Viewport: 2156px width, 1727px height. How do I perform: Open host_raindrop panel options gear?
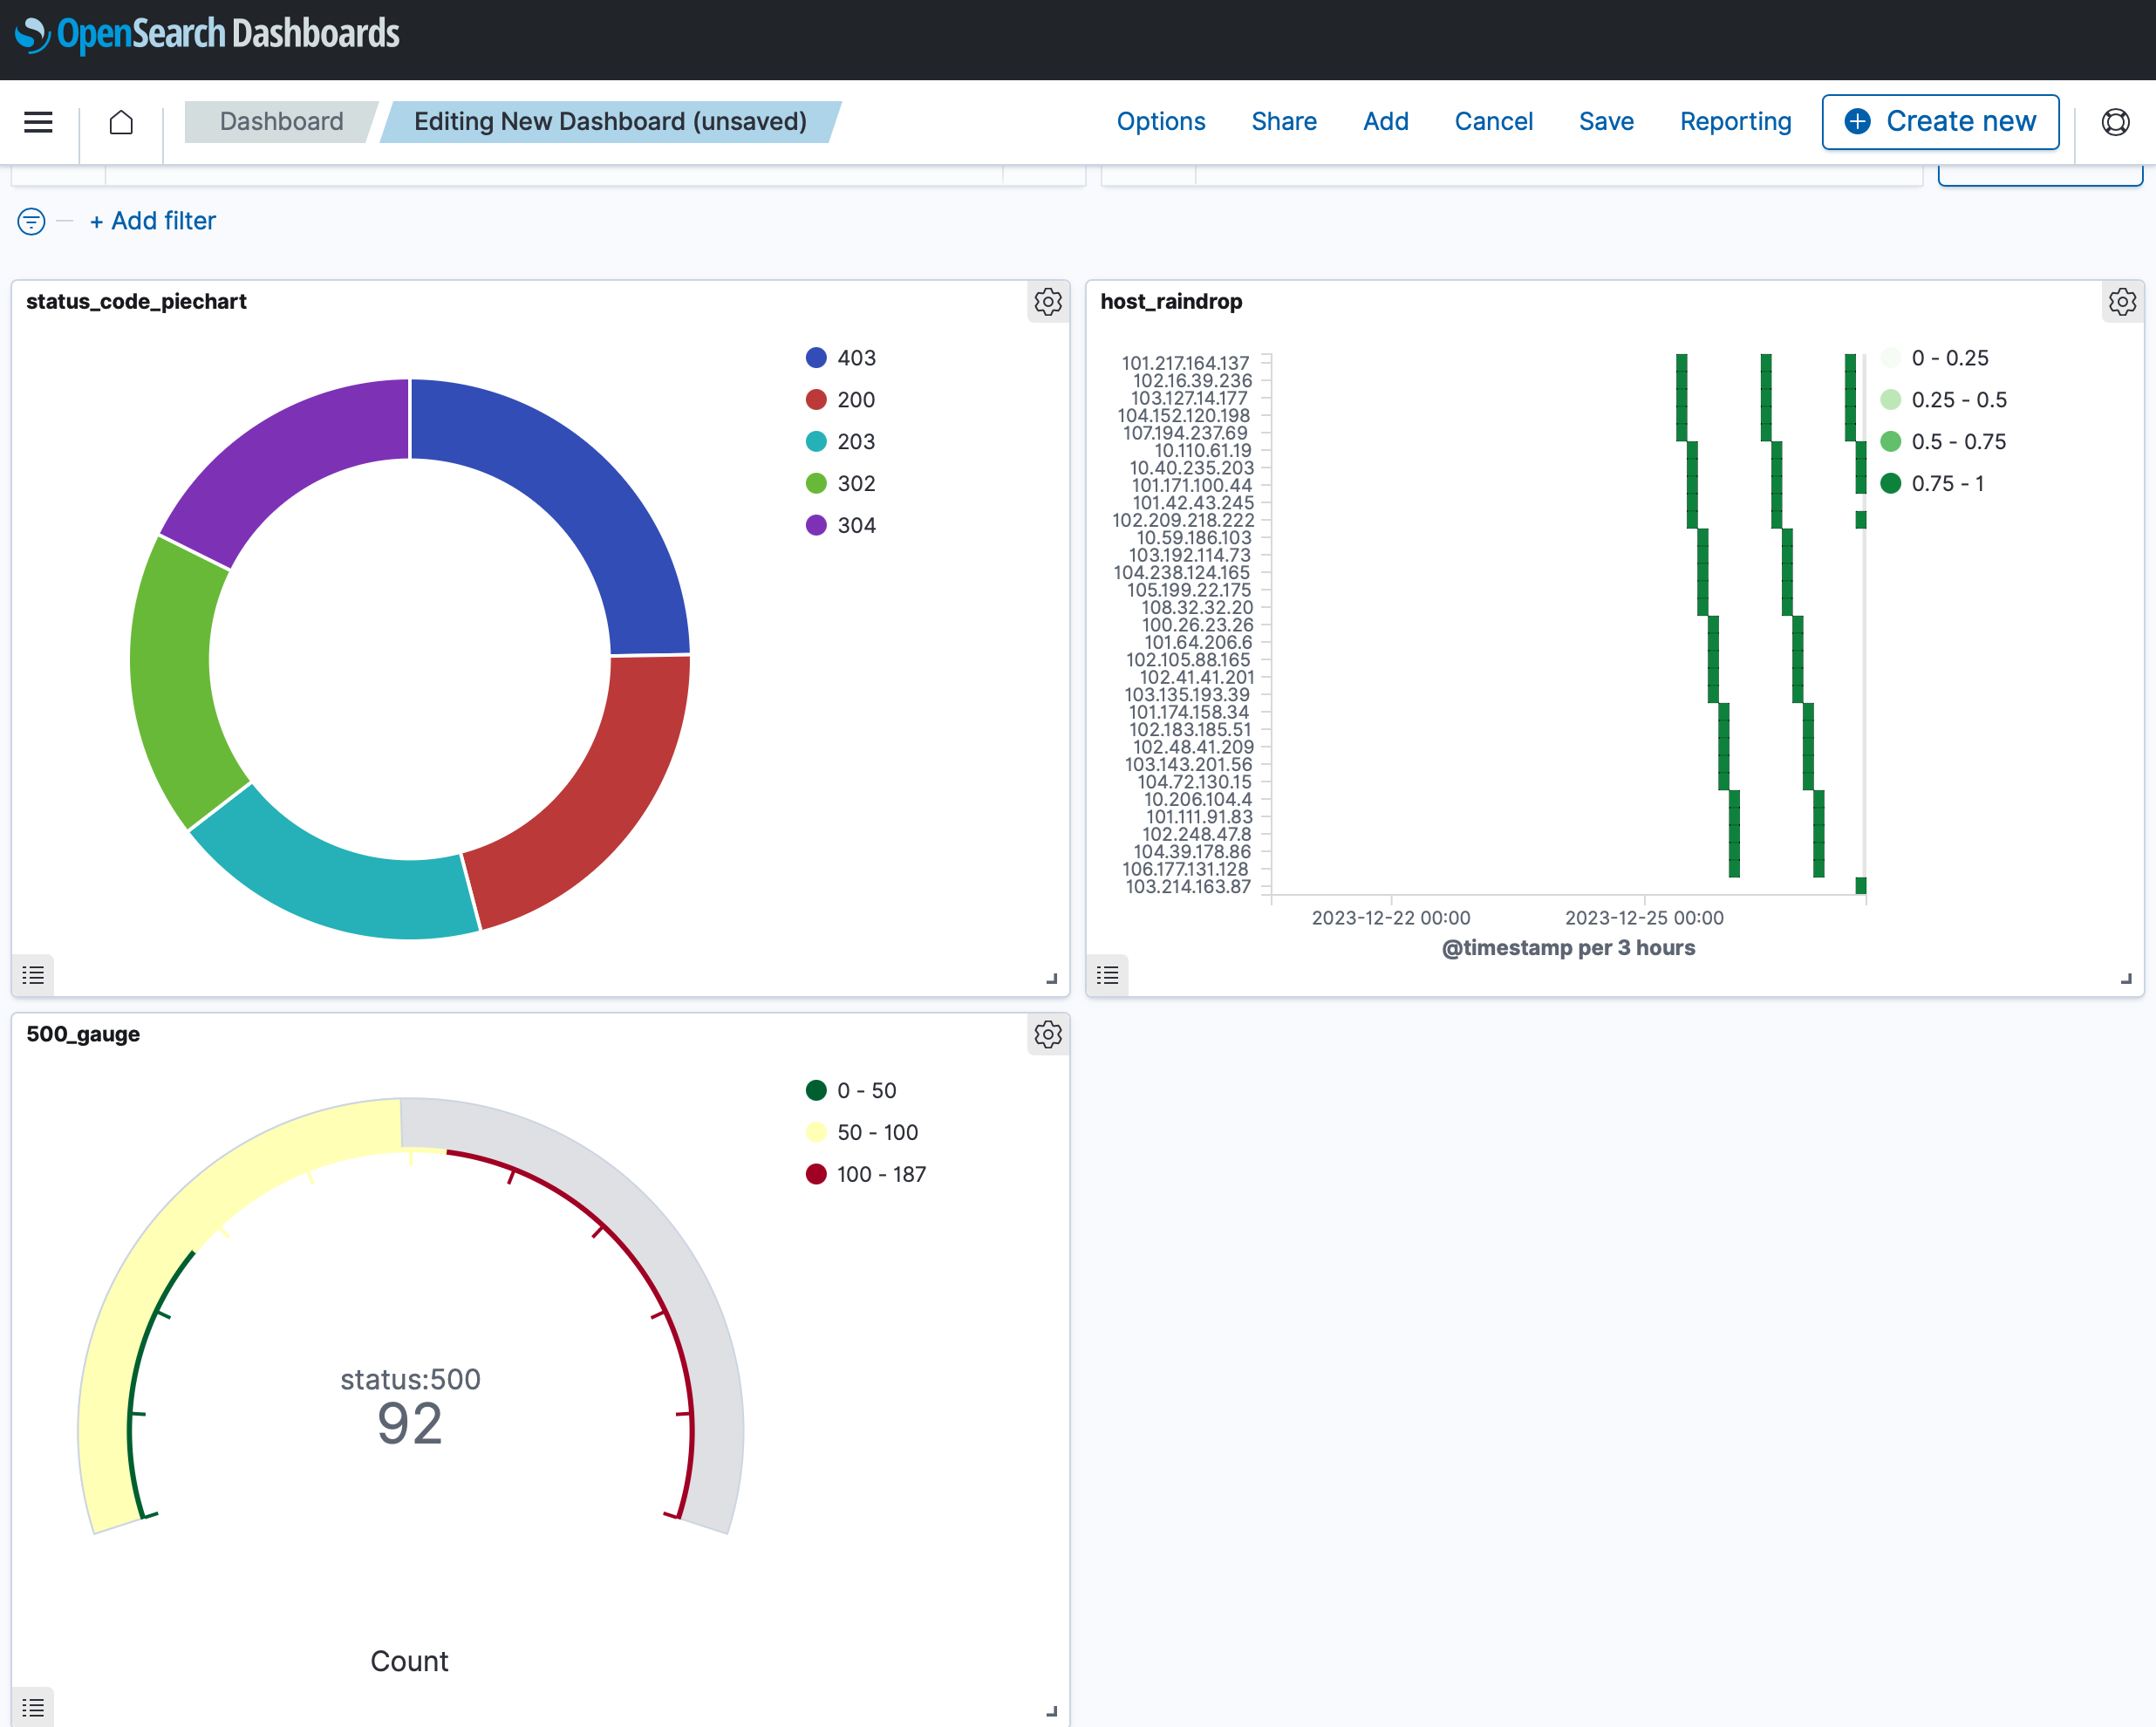[2121, 302]
